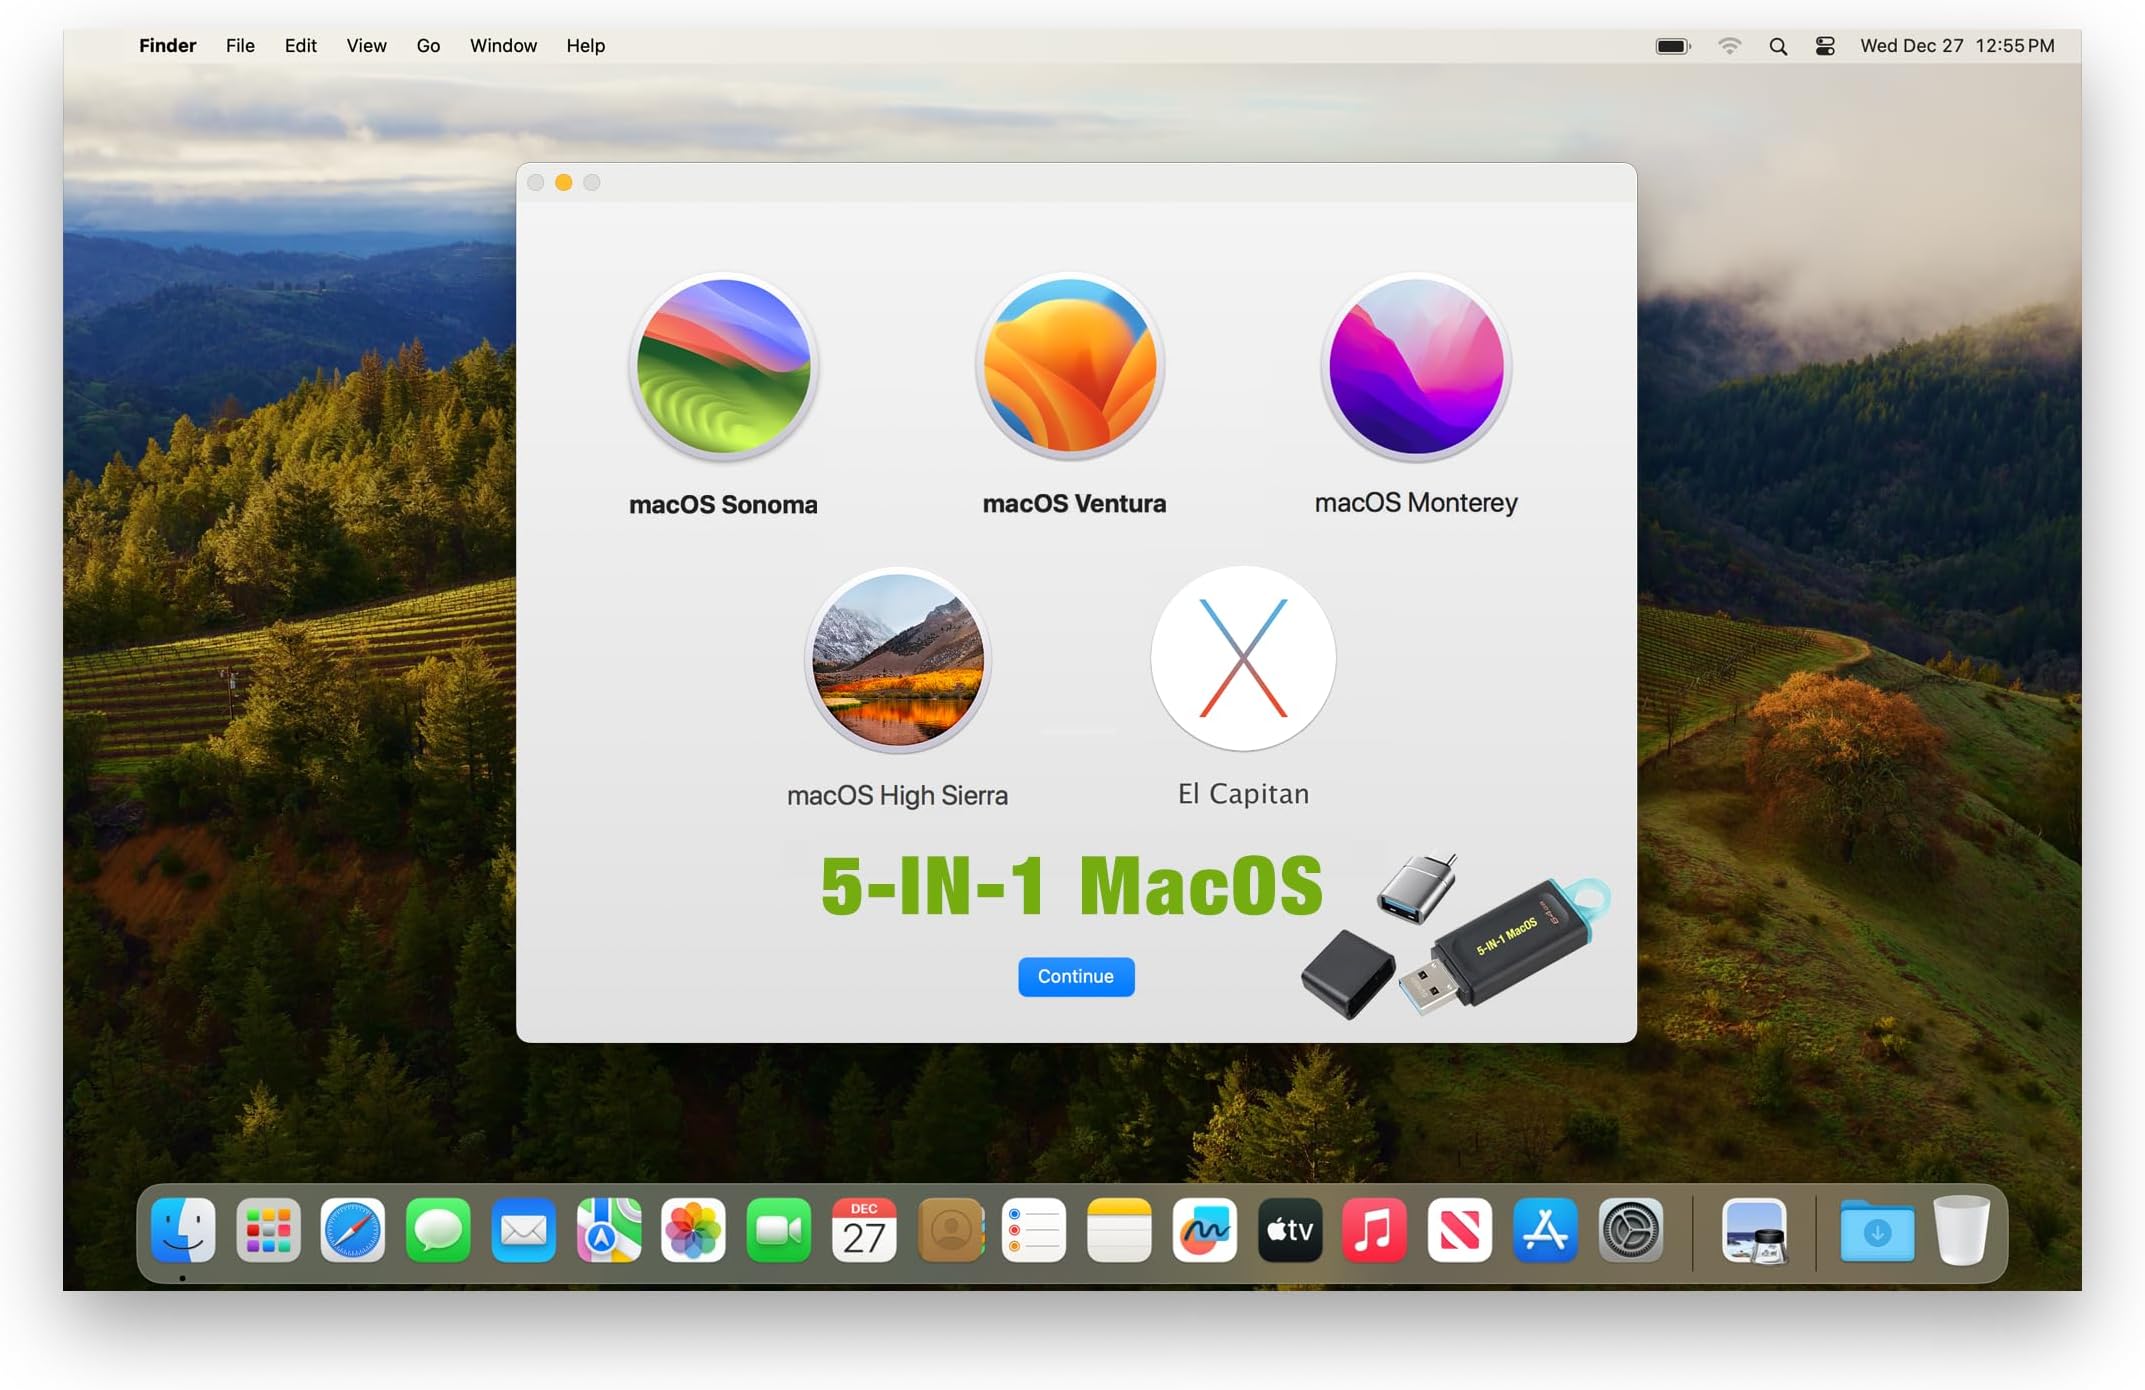Open Apple TV from the Dock
The height and width of the screenshot is (1390, 2145).
tap(1290, 1230)
